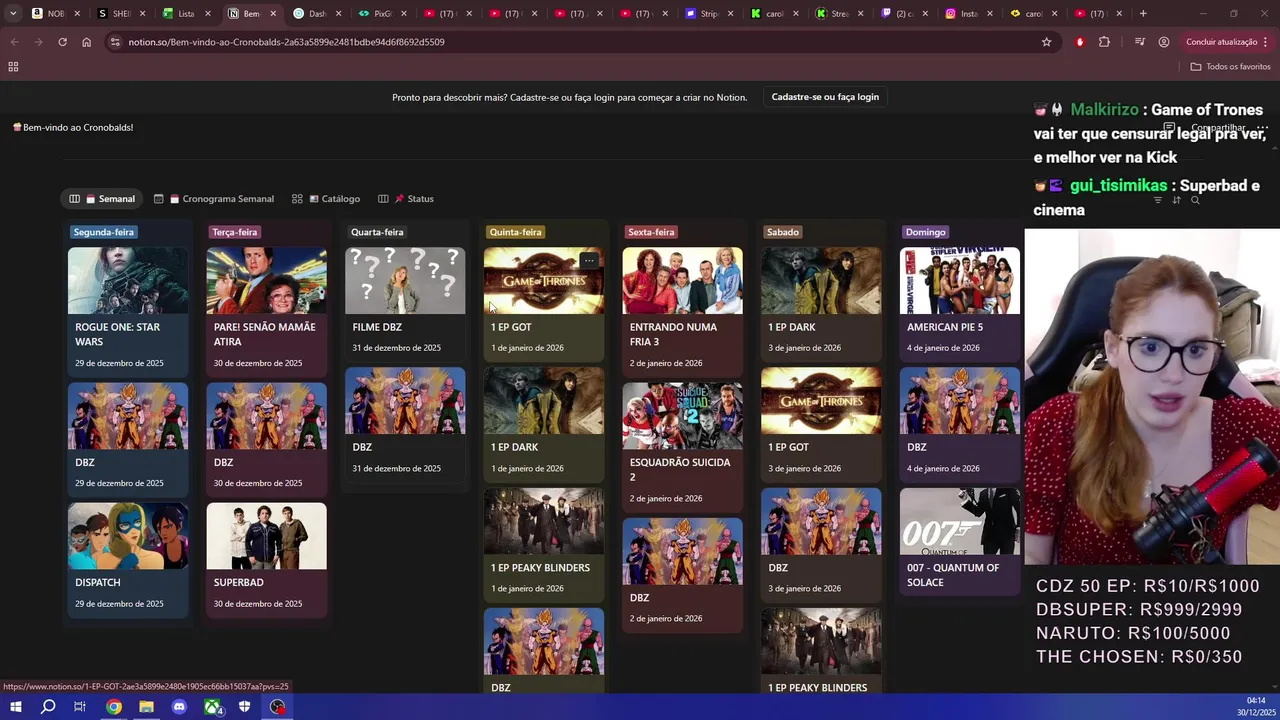
Task: Open the American Pie 5 card thumbnail
Action: point(960,281)
